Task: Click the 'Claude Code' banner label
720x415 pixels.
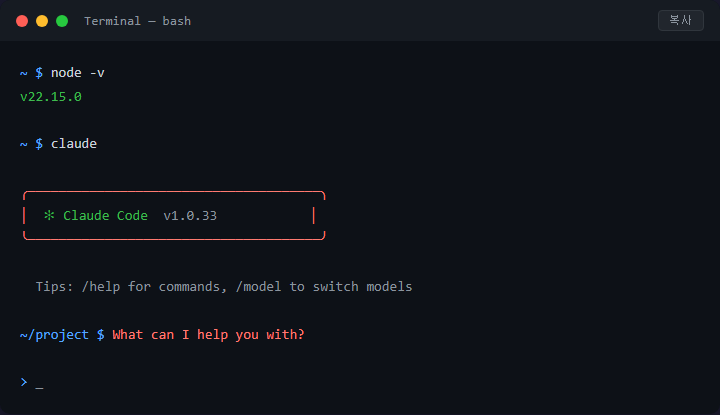Action: tap(105, 216)
